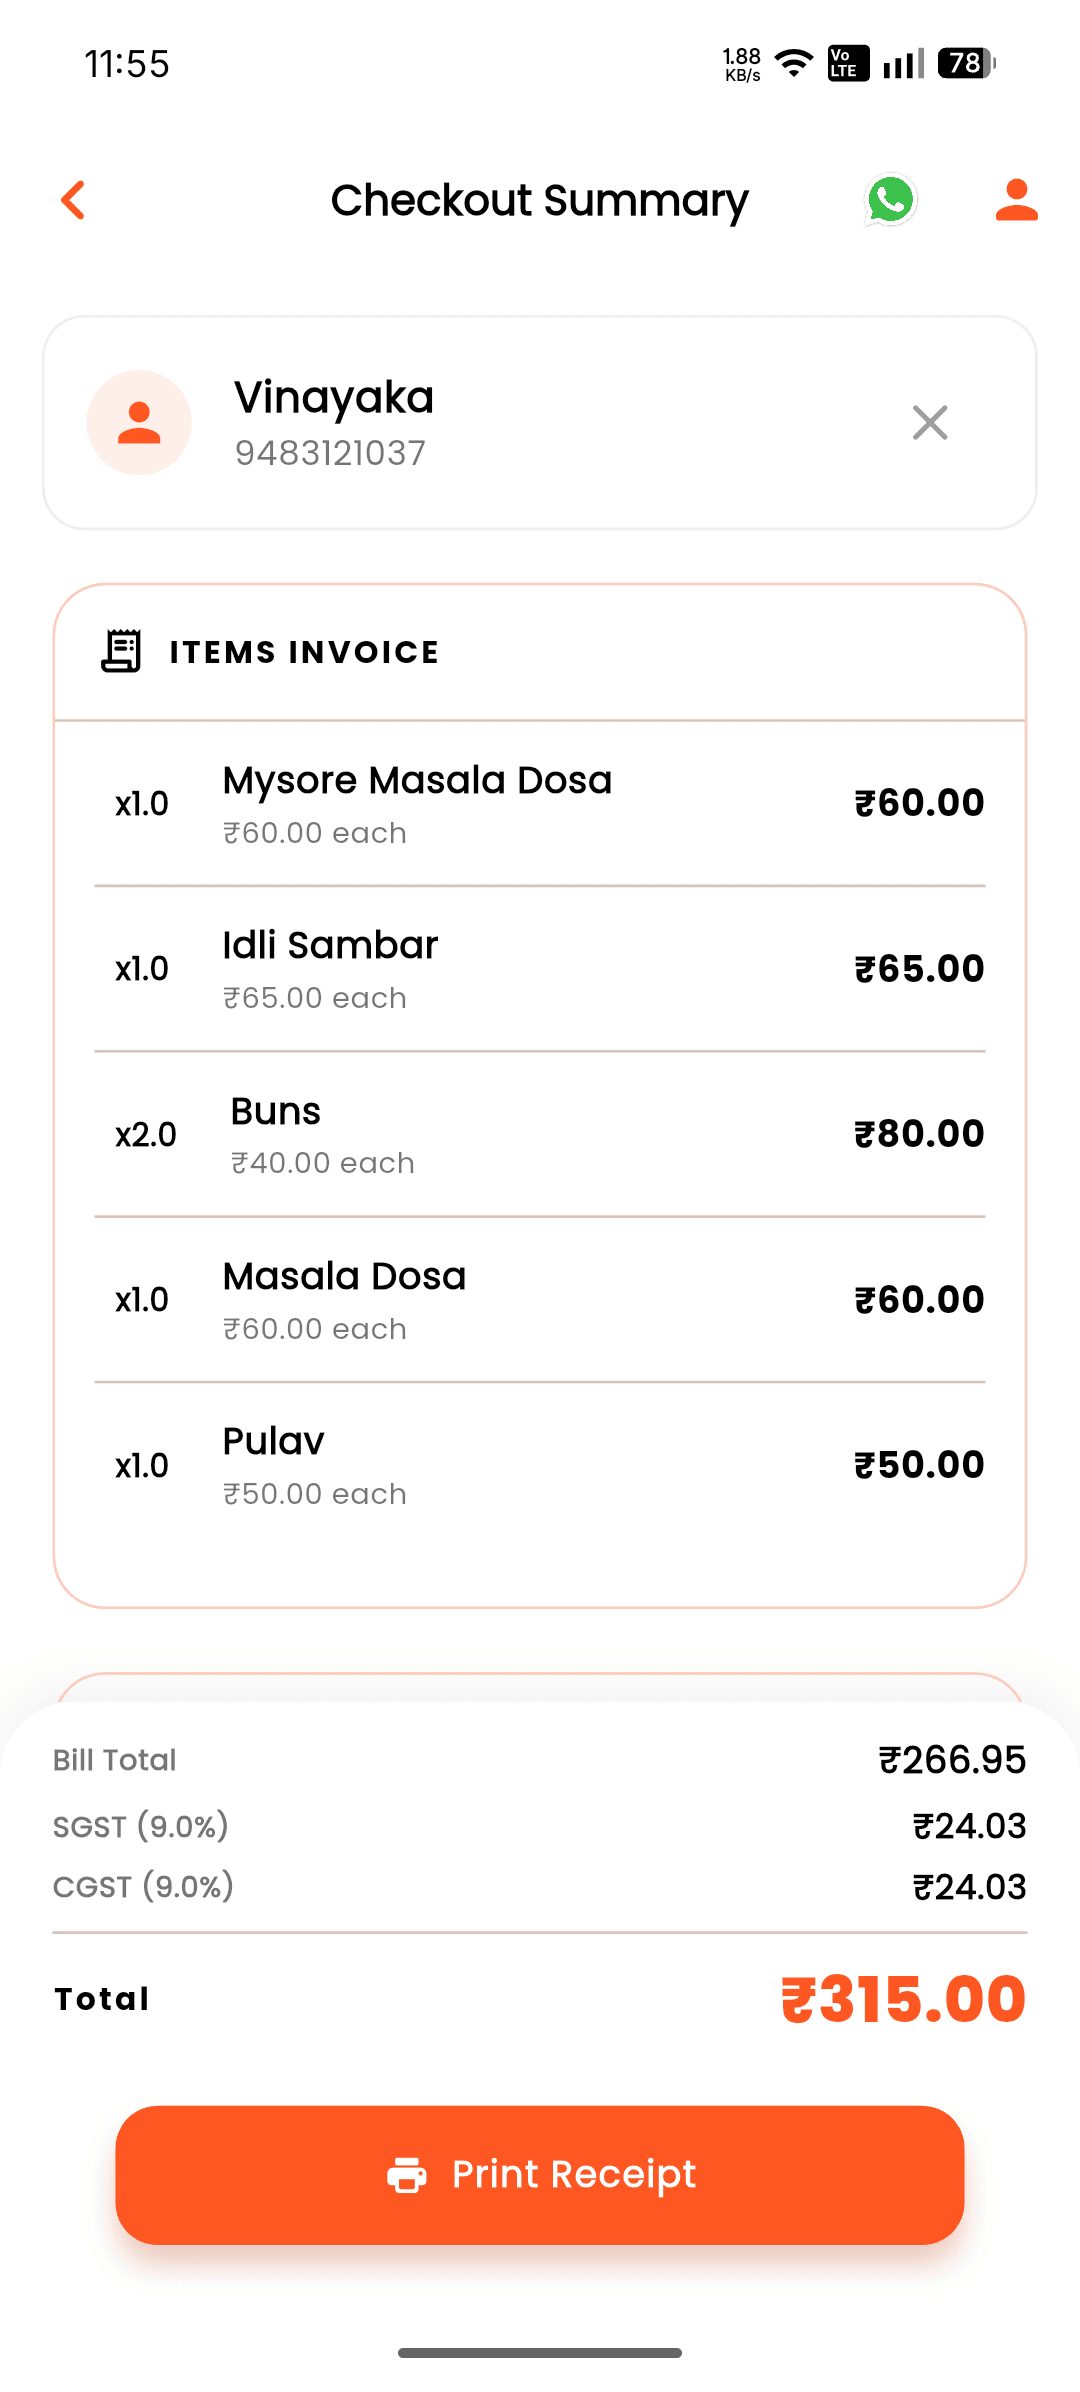Select the Pulav item row
Image resolution: width=1080 pixels, height=2392 pixels.
click(x=540, y=1466)
